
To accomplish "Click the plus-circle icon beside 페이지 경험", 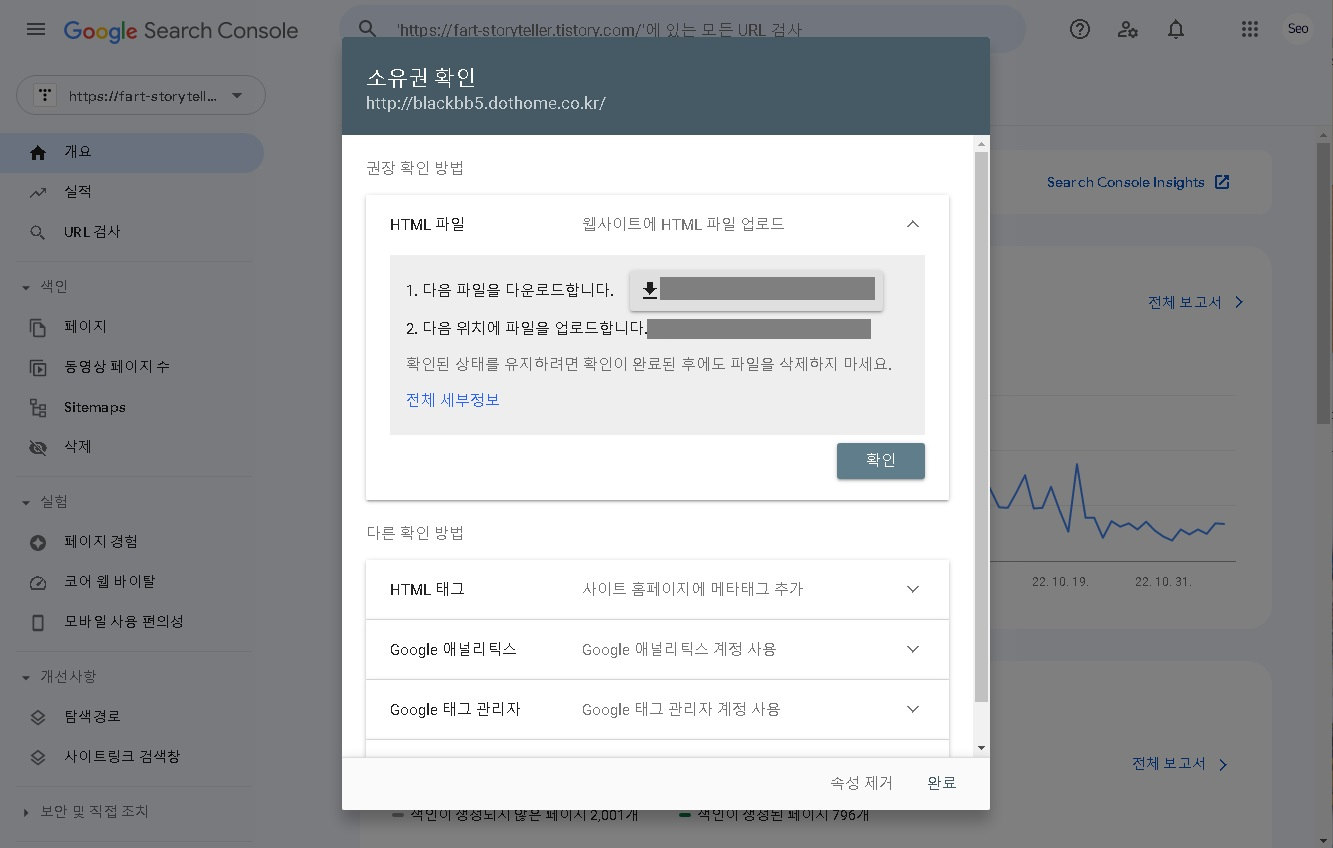I will point(38,542).
